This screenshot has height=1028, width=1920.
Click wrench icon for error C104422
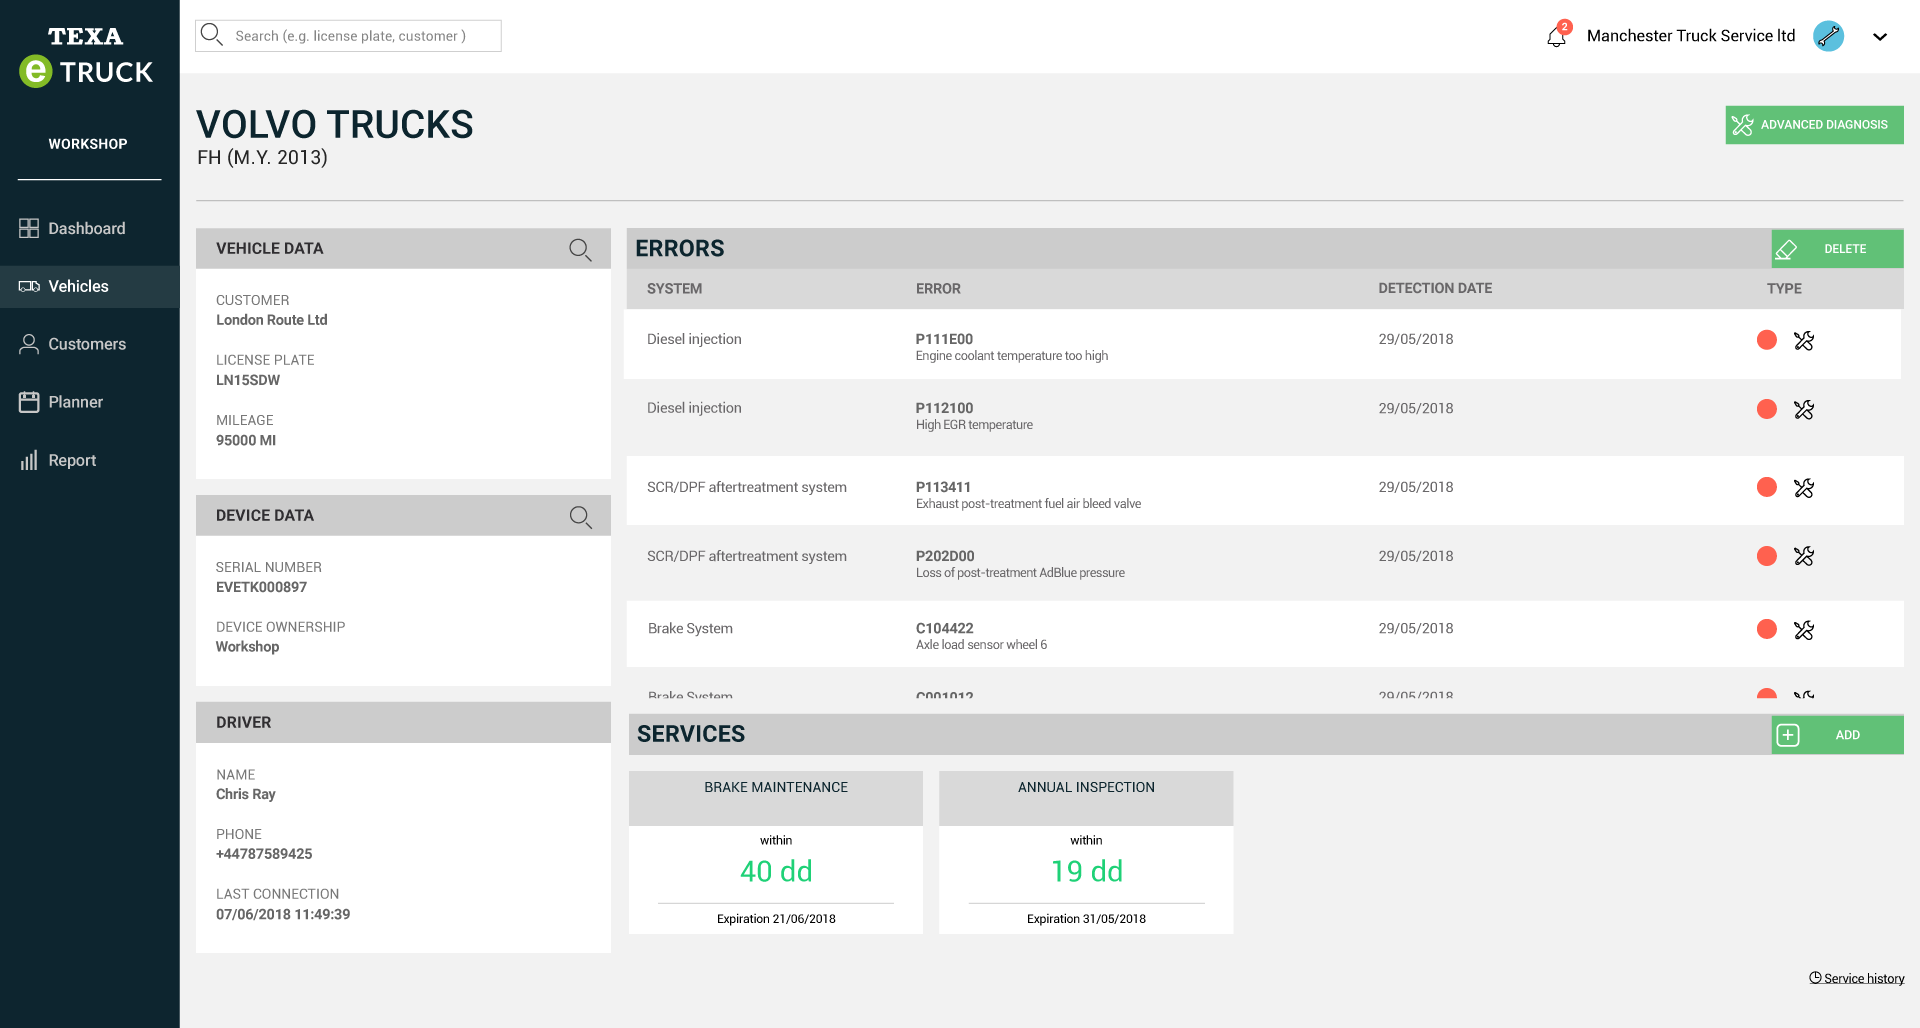[x=1804, y=629]
